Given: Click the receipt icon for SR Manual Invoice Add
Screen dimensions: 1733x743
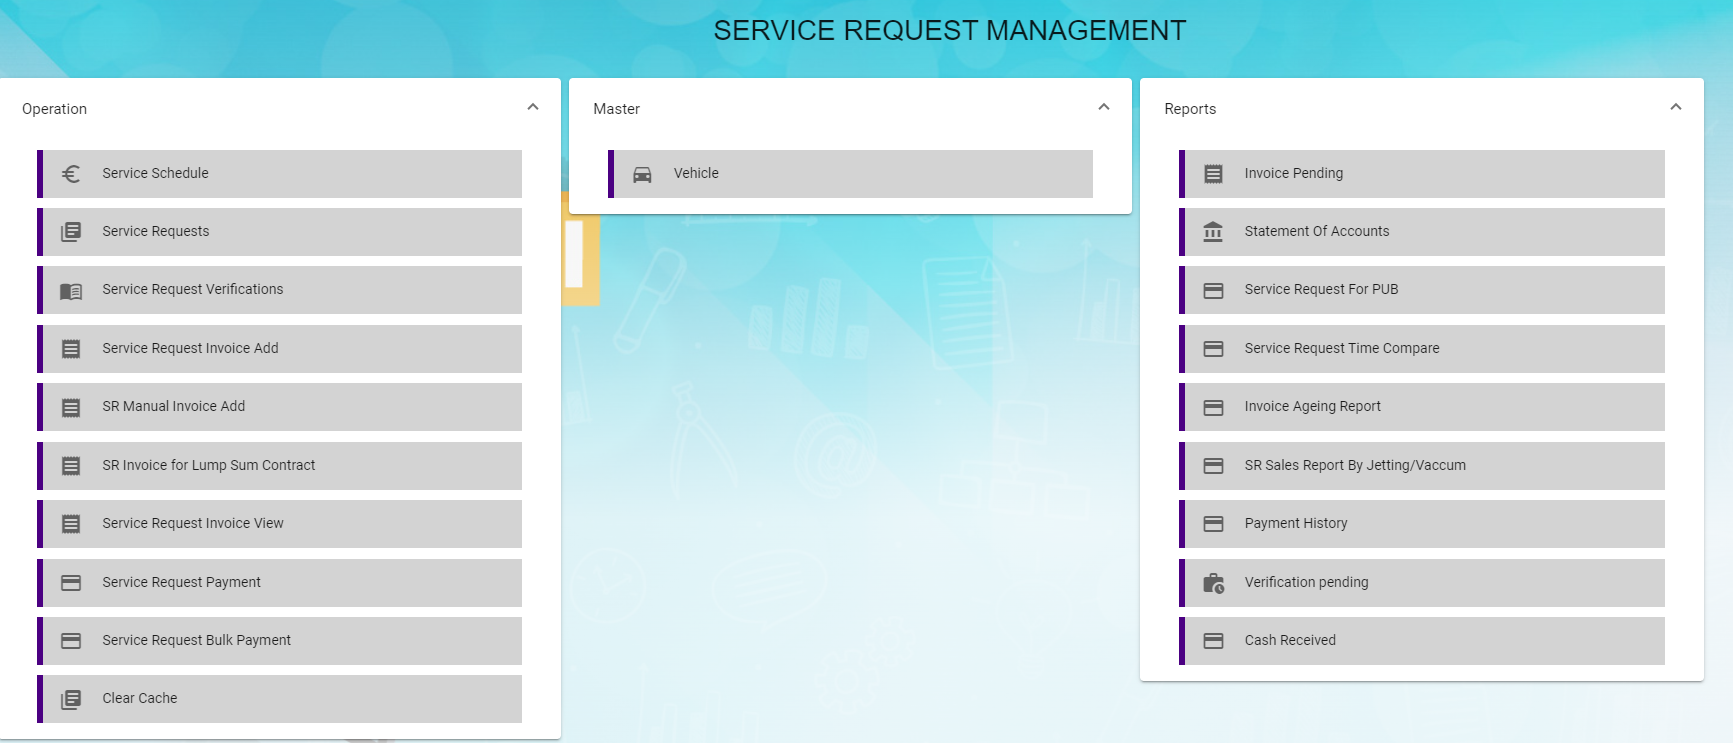Looking at the screenshot, I should coord(71,407).
